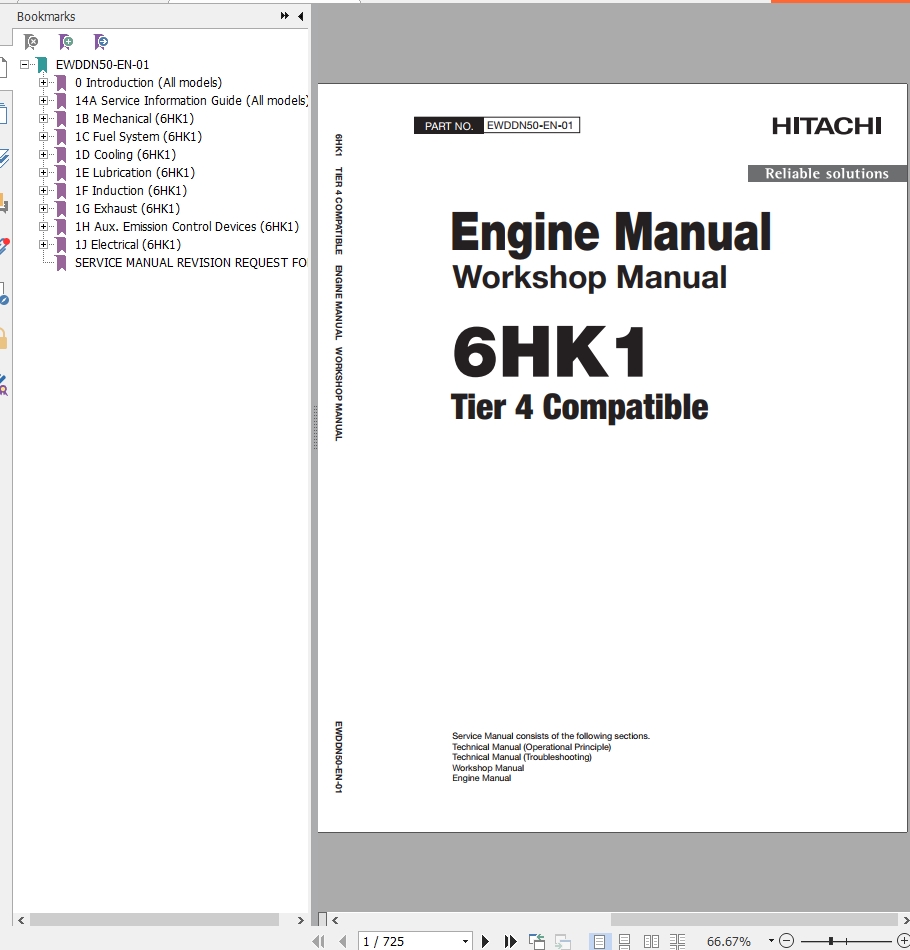Expand the 1B Mechanical bookmark

(44, 119)
